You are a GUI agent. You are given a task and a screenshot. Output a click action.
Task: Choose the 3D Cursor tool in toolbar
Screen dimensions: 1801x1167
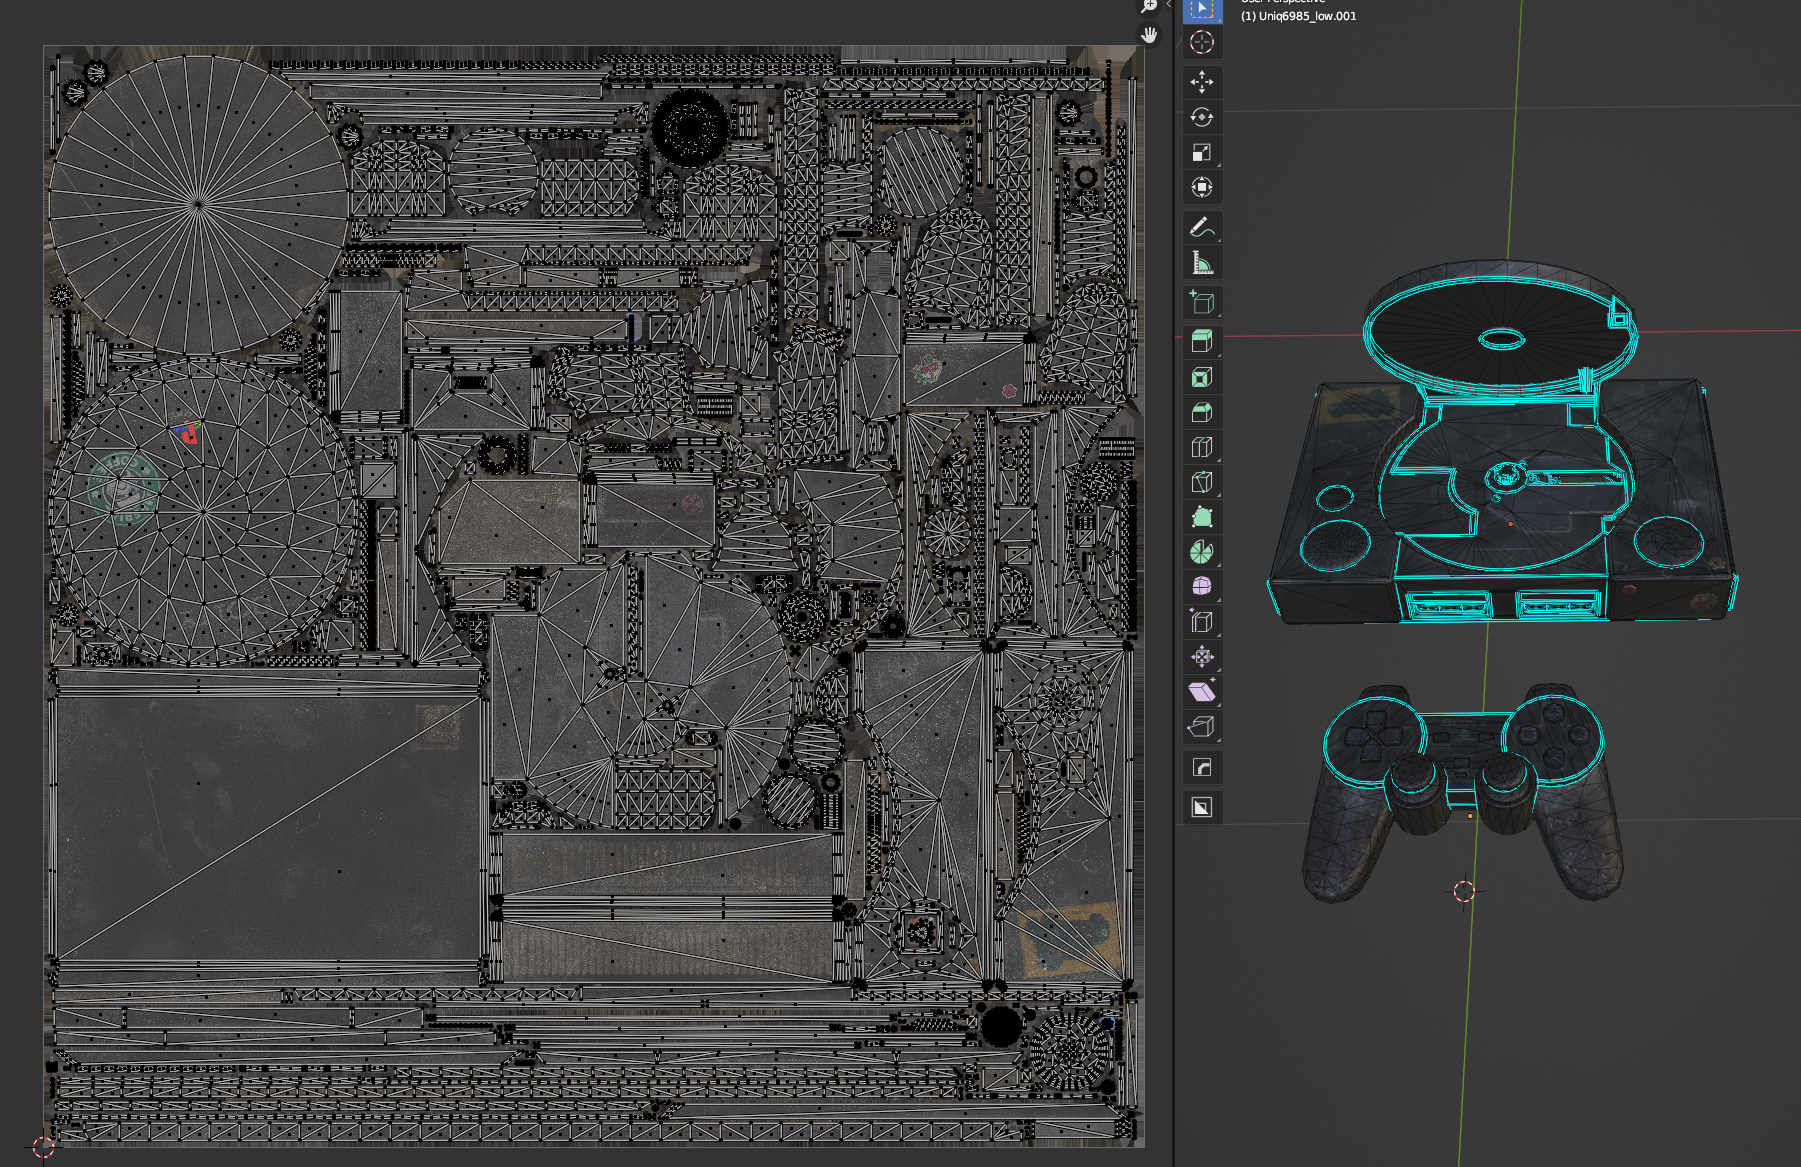tap(1202, 42)
